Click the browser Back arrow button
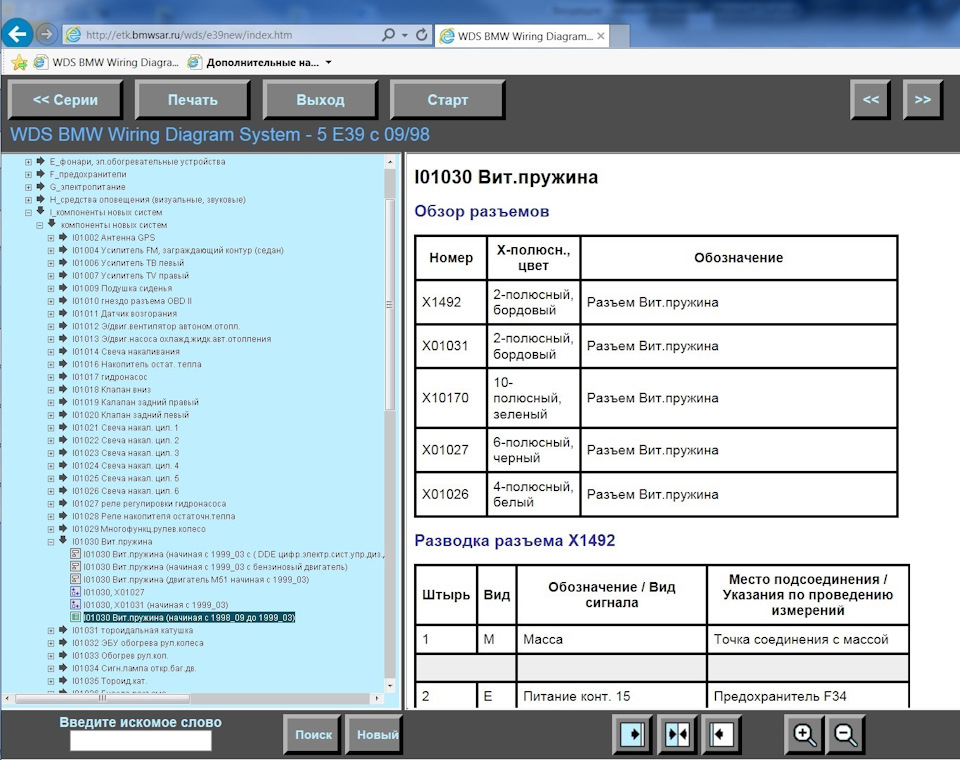 point(17,34)
